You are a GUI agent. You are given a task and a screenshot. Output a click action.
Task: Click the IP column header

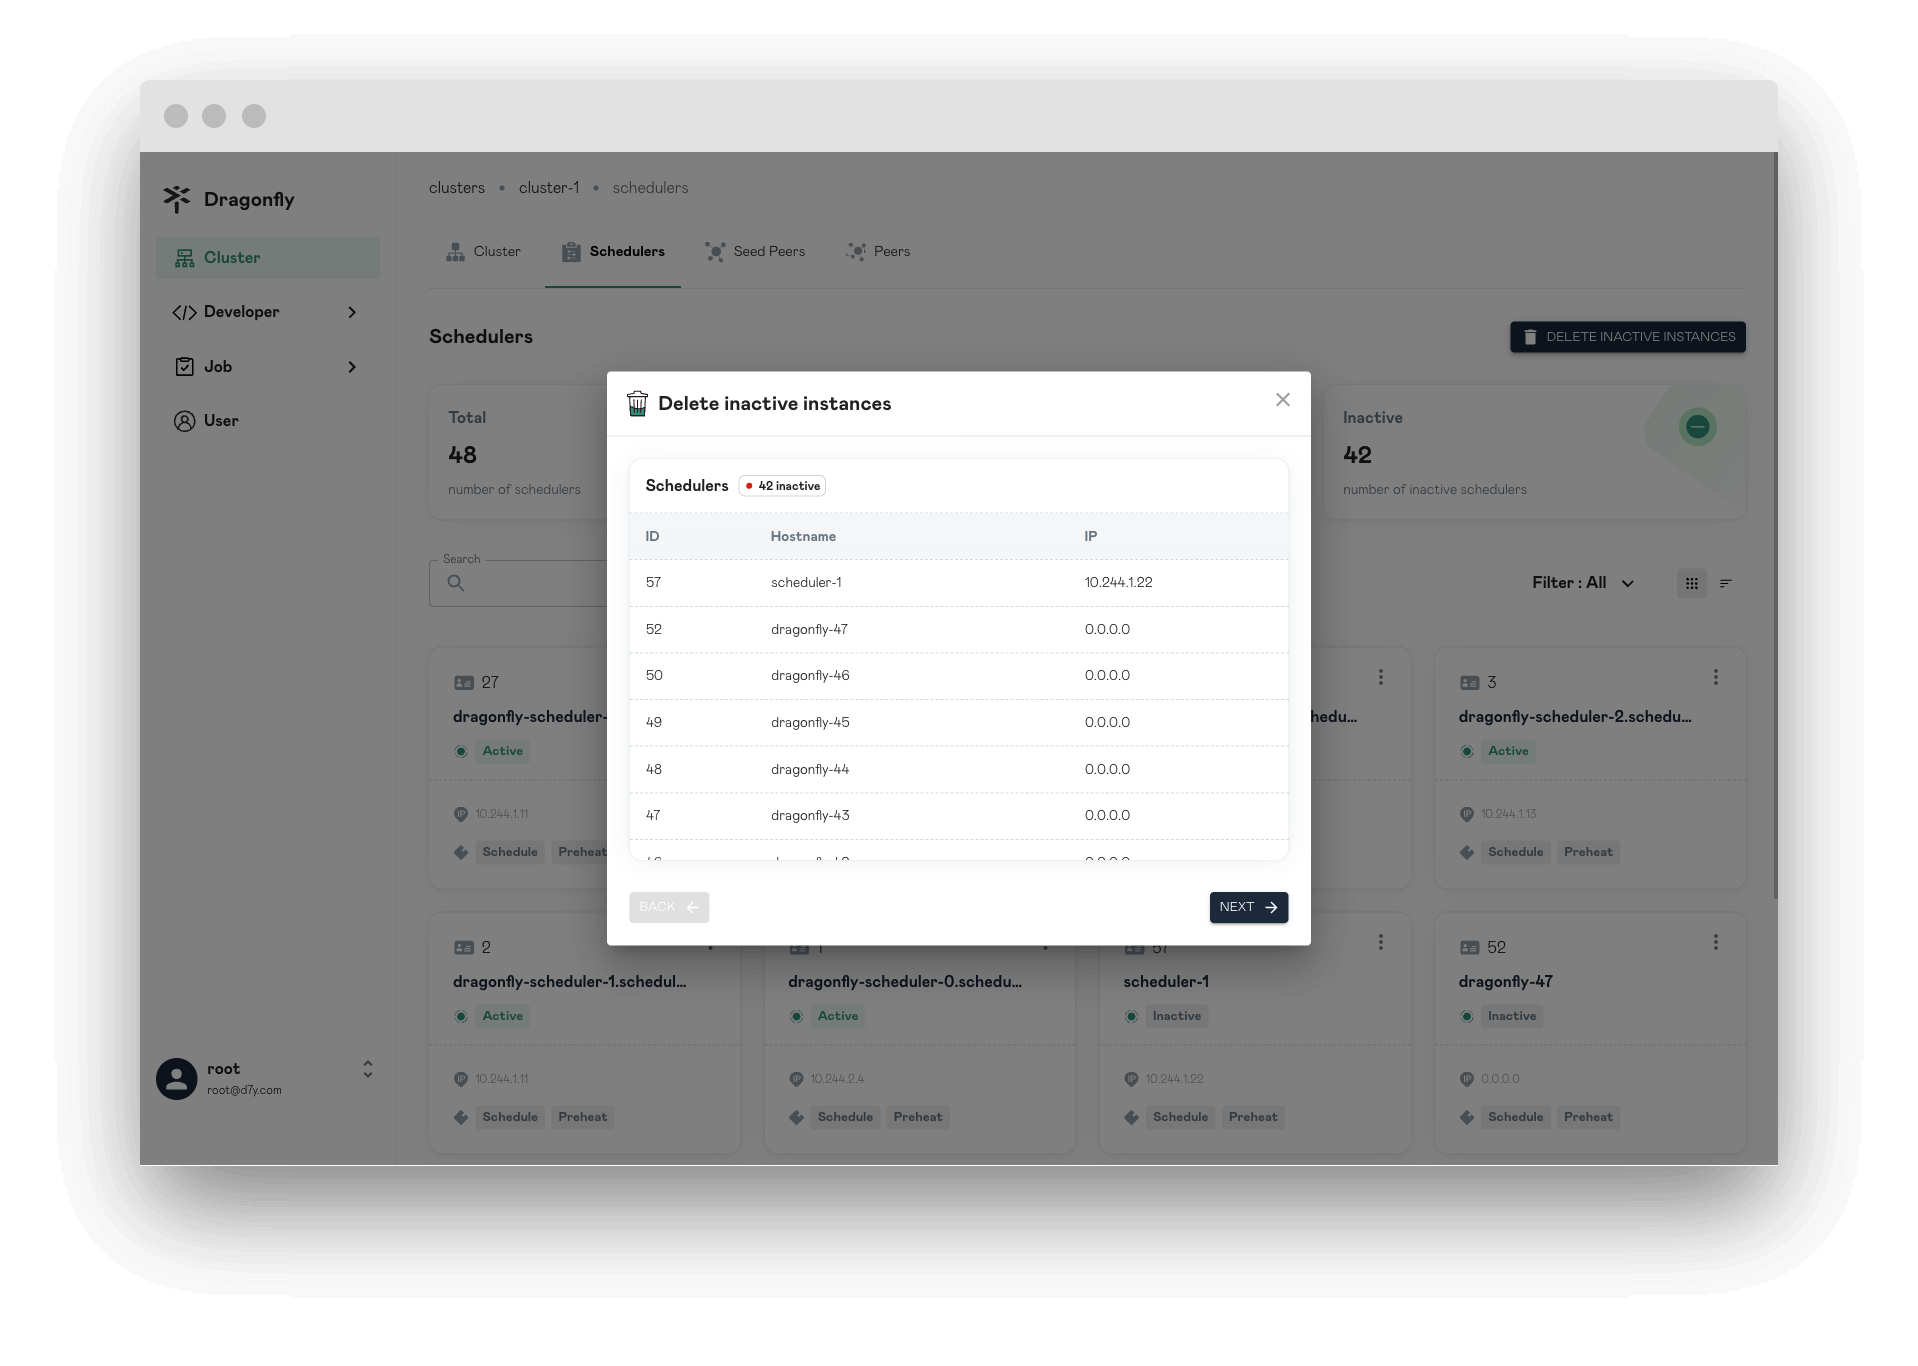[x=1090, y=537]
